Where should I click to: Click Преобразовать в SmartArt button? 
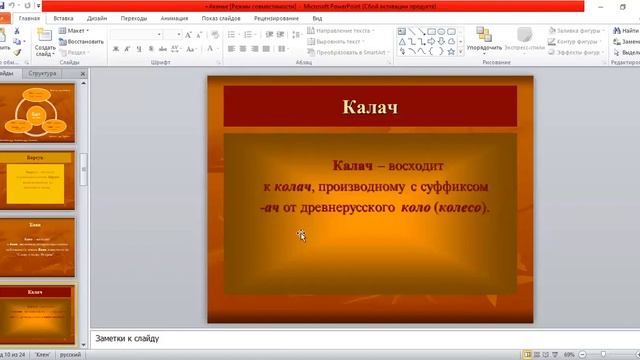348,52
